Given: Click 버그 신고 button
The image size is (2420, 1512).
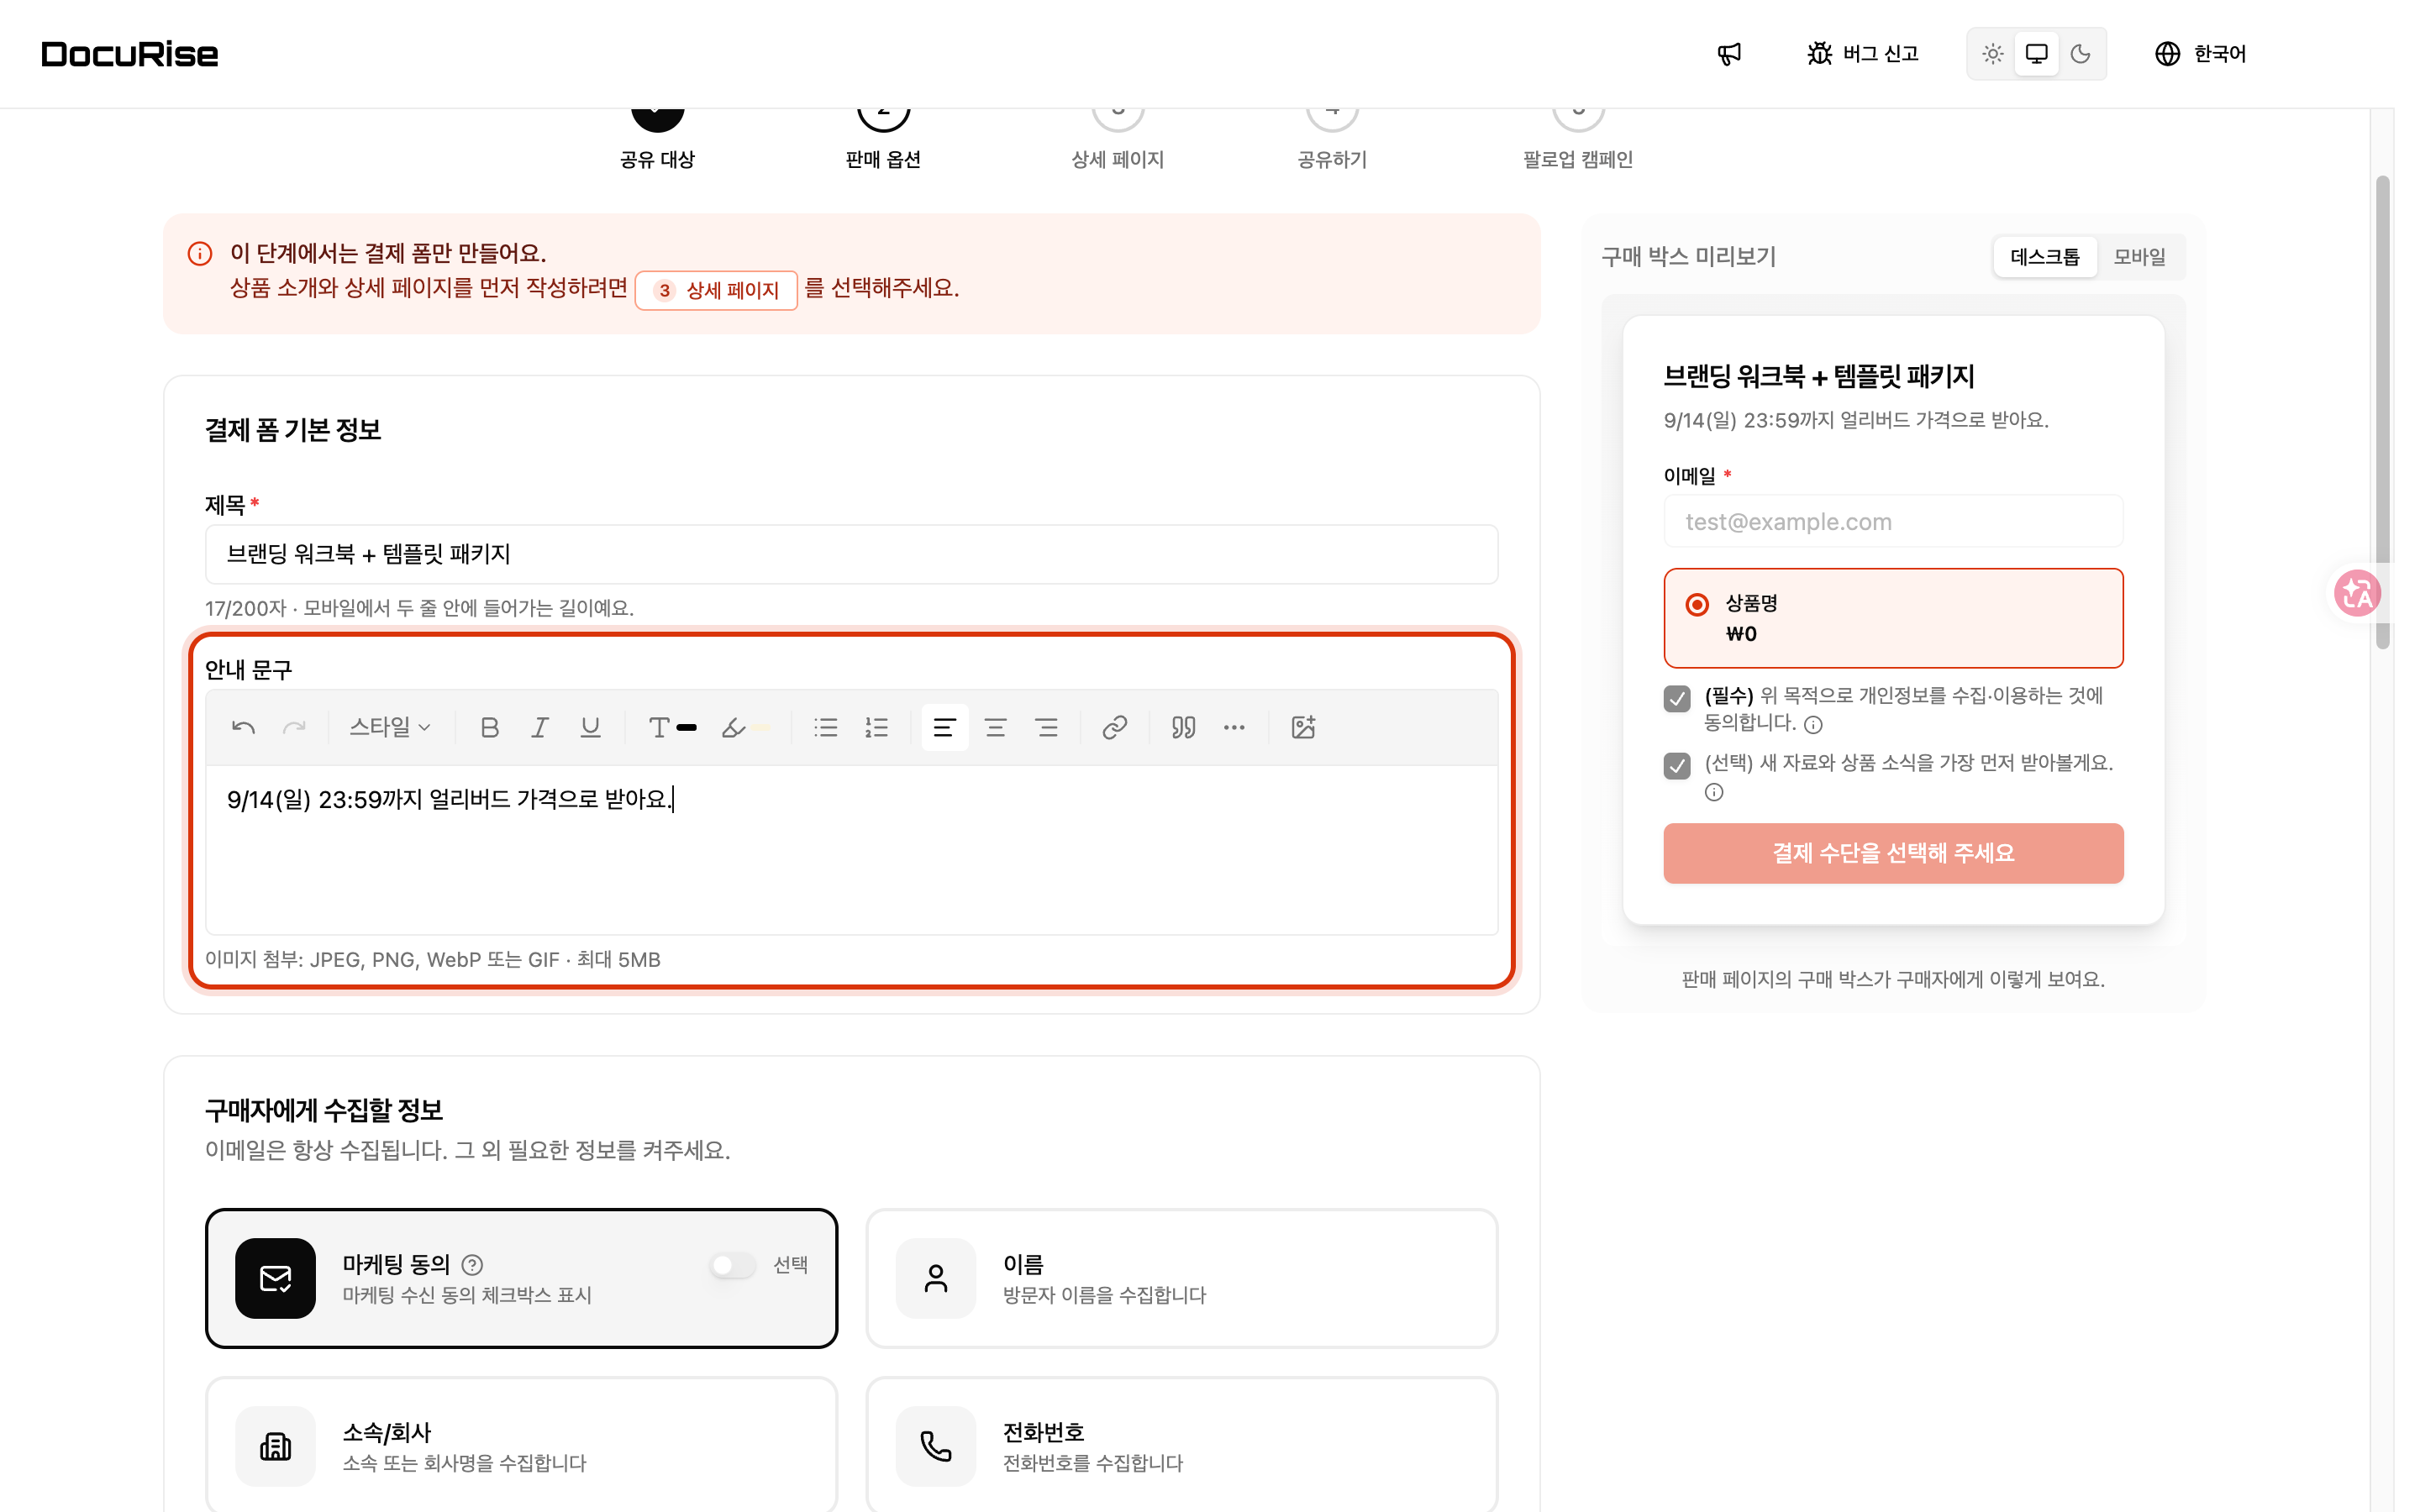Looking at the screenshot, I should coord(1863,54).
